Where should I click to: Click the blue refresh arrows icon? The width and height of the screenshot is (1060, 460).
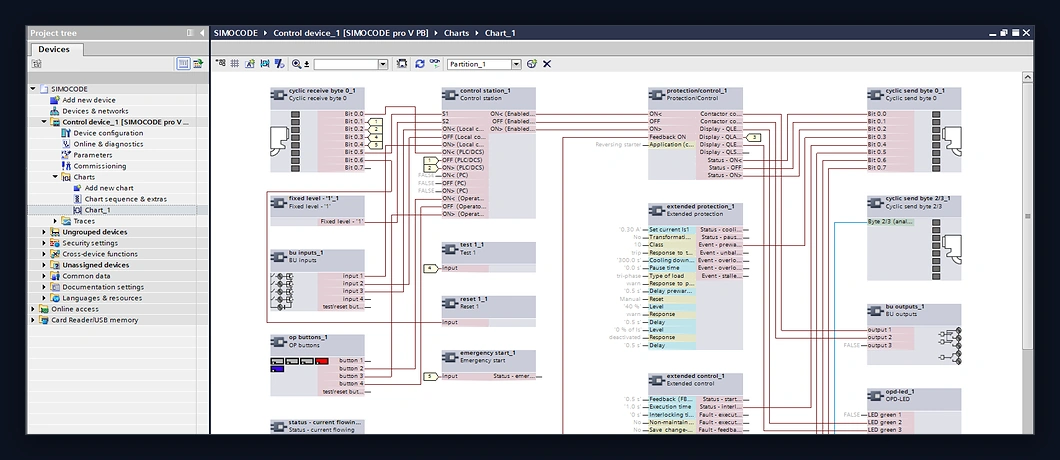coord(420,64)
